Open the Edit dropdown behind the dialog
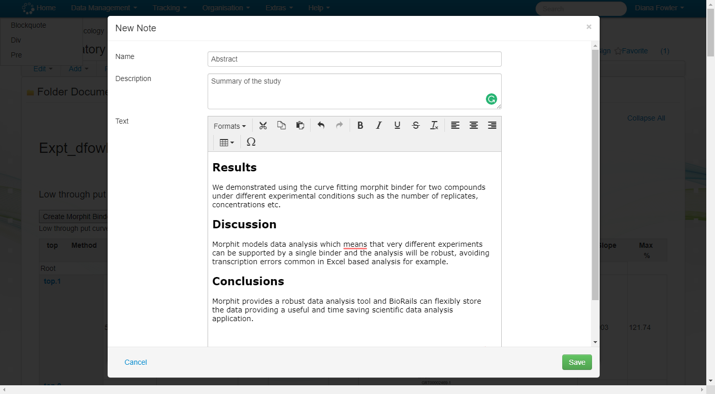This screenshot has height=394, width=715. tap(43, 69)
